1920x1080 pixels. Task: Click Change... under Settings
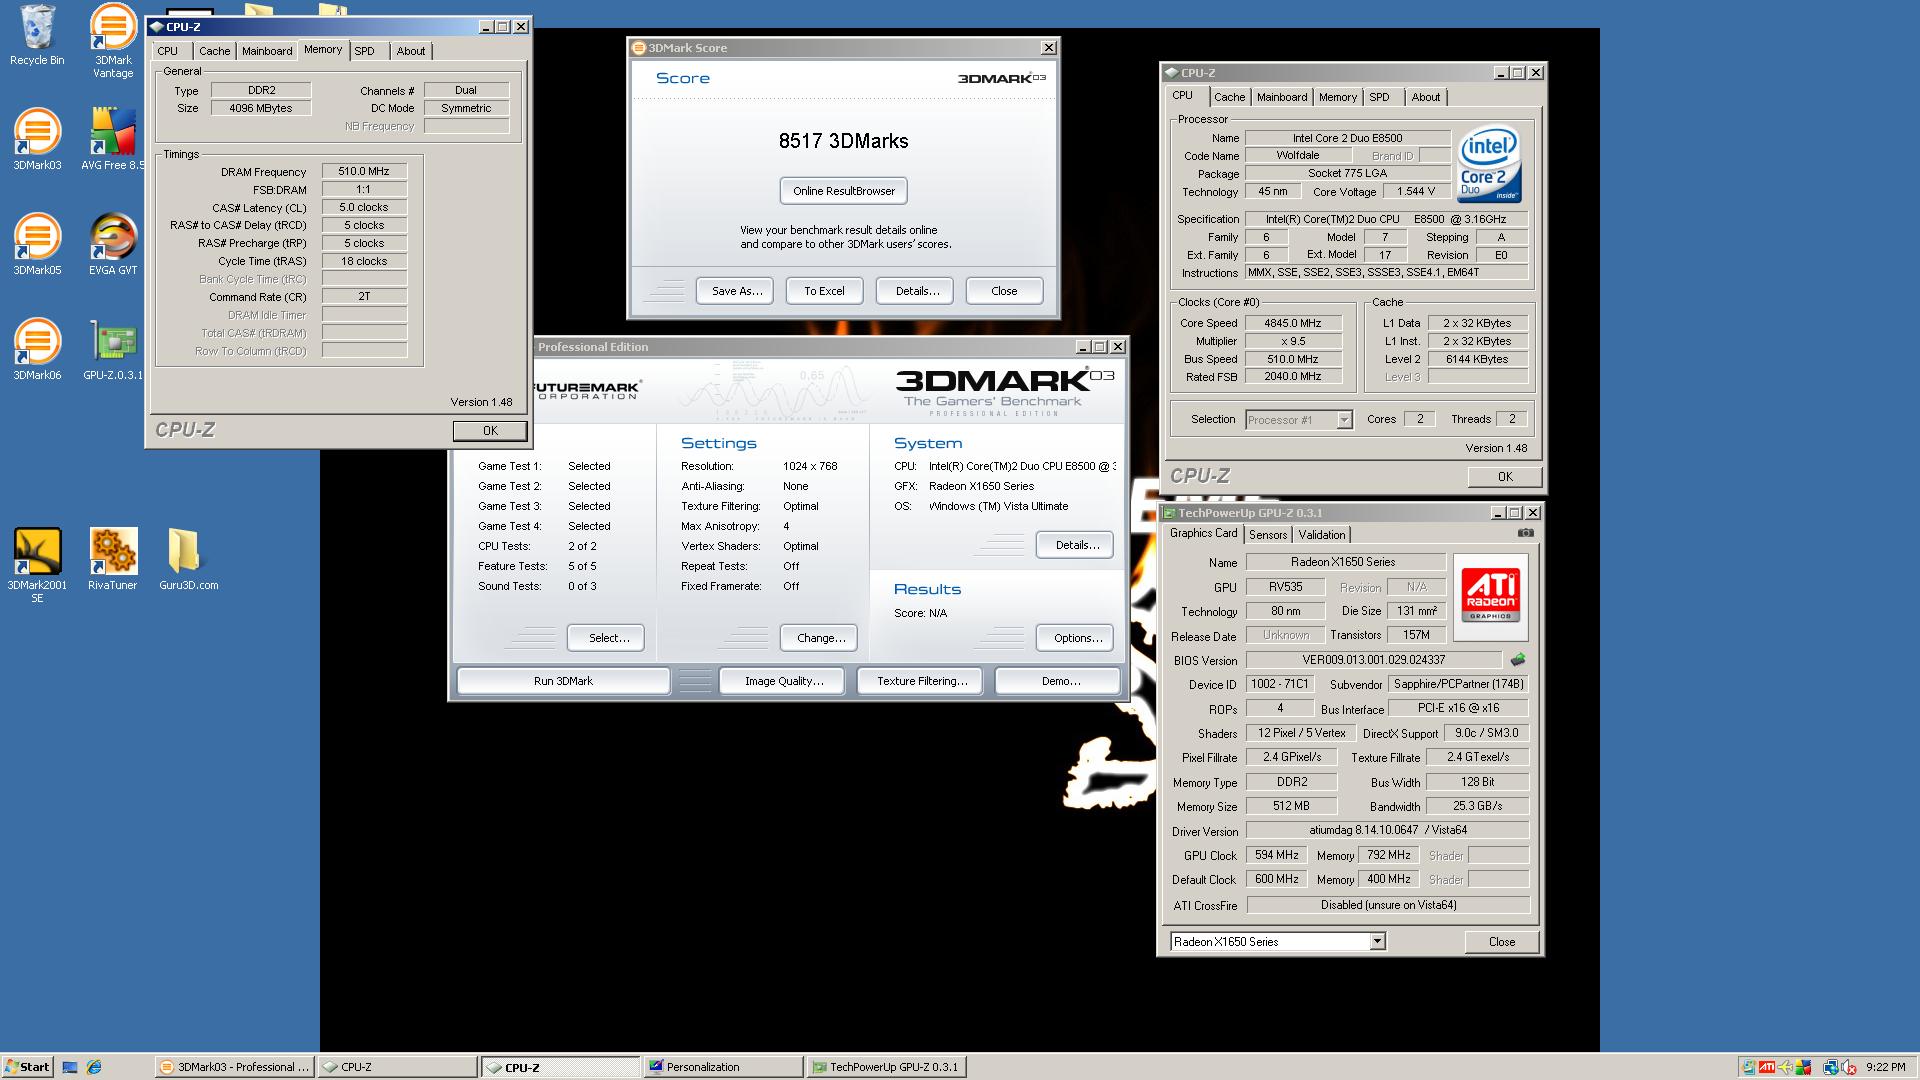pos(819,638)
